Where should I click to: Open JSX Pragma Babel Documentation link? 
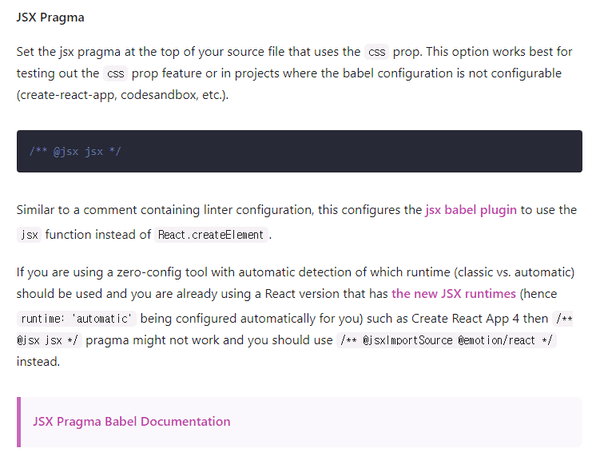point(131,422)
